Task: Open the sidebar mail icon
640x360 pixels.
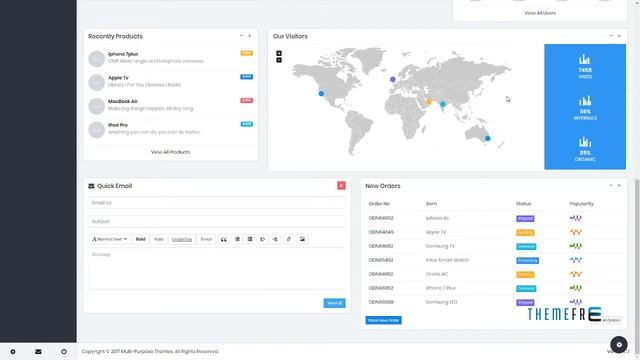Action: (x=38, y=351)
